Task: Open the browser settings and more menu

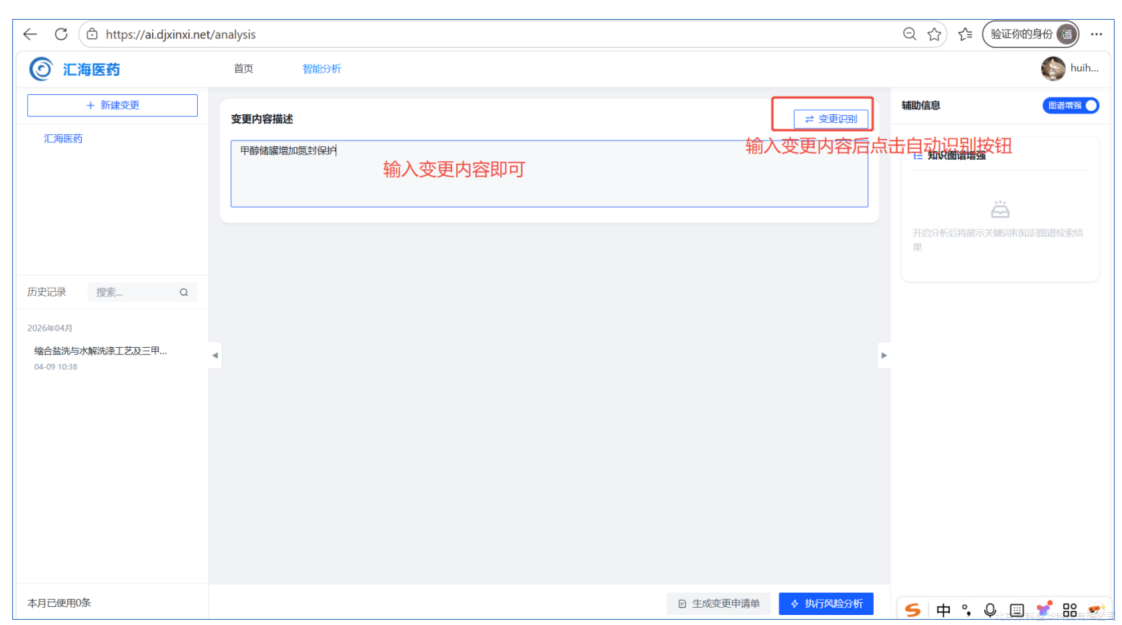Action: point(1096,34)
